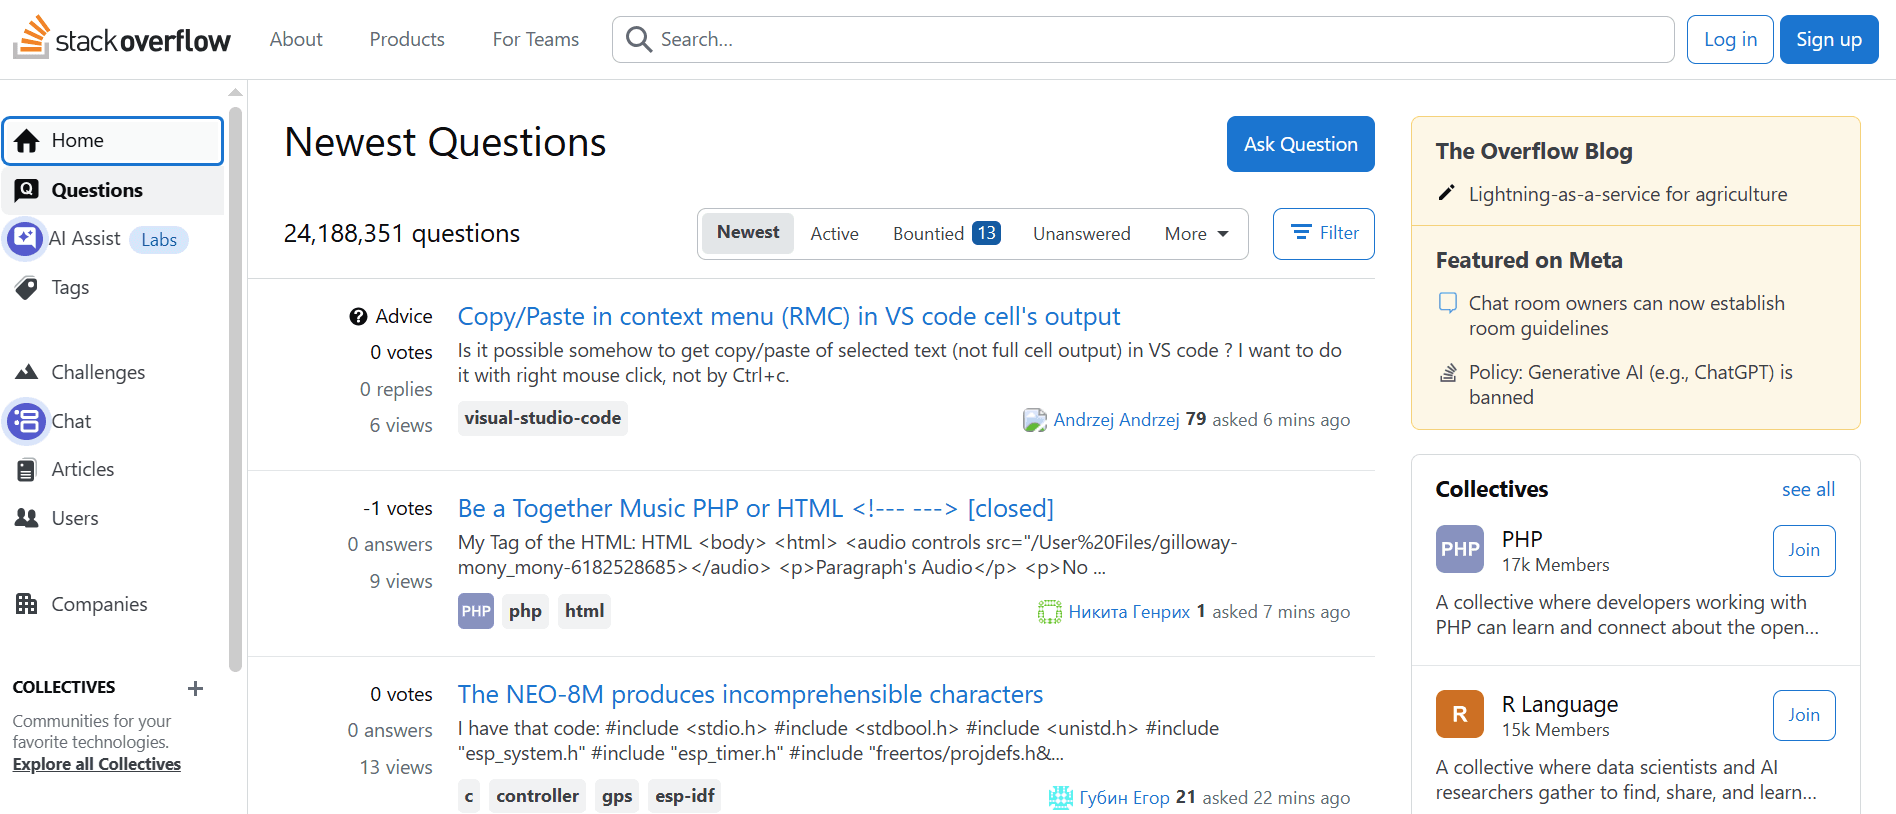Focus the Search input field

pyautogui.click(x=1143, y=40)
